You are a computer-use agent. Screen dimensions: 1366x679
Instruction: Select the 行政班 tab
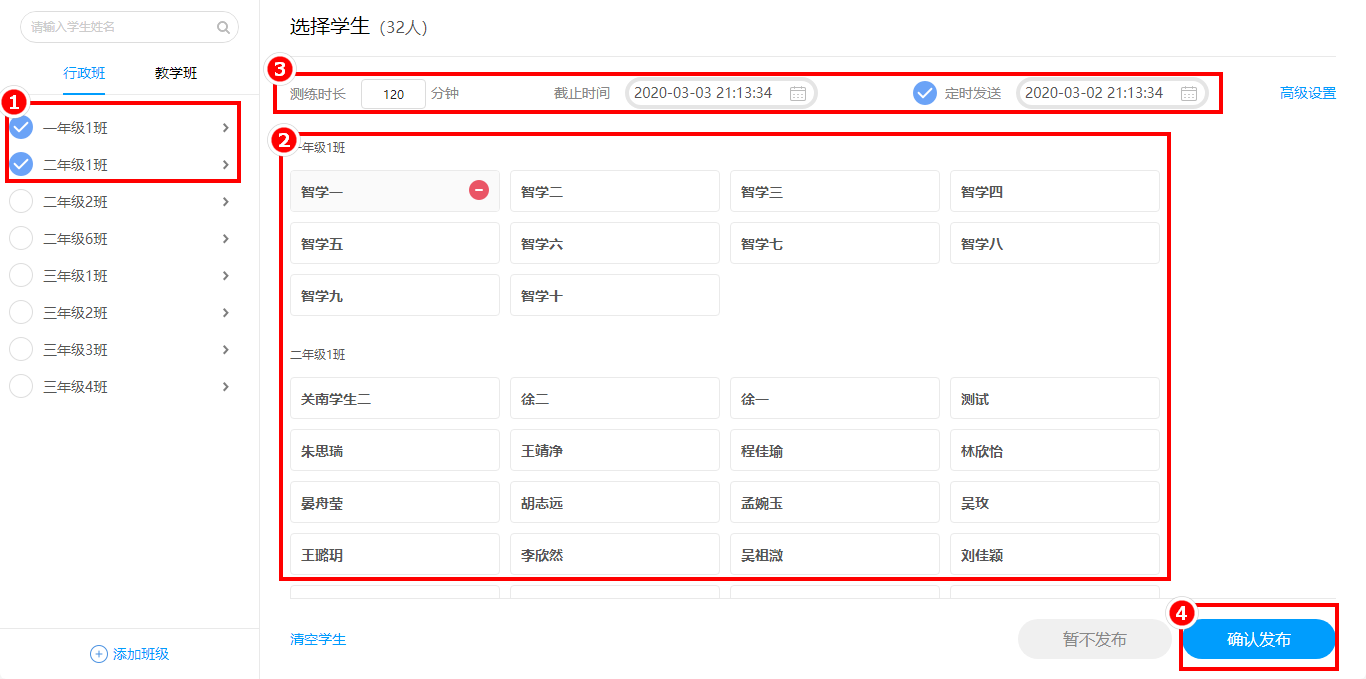tap(84, 73)
